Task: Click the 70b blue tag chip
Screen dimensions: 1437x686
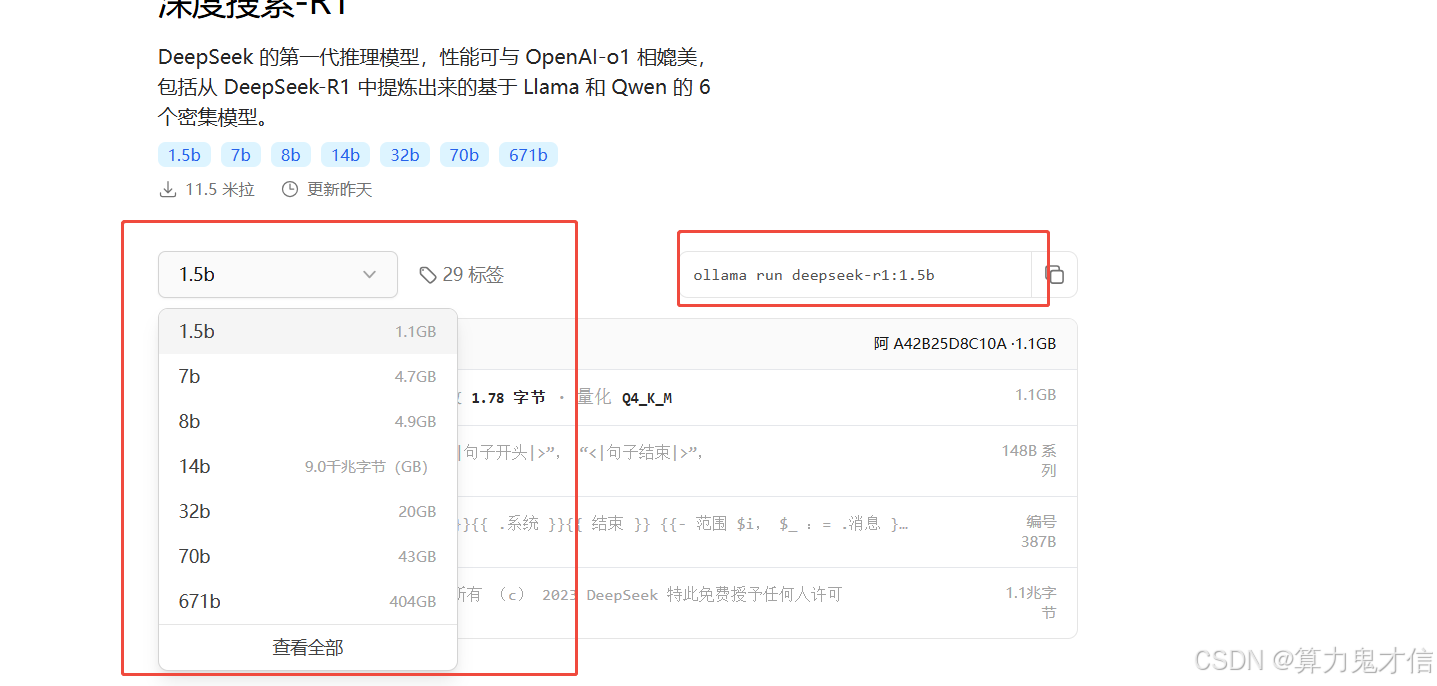Action: (x=464, y=154)
